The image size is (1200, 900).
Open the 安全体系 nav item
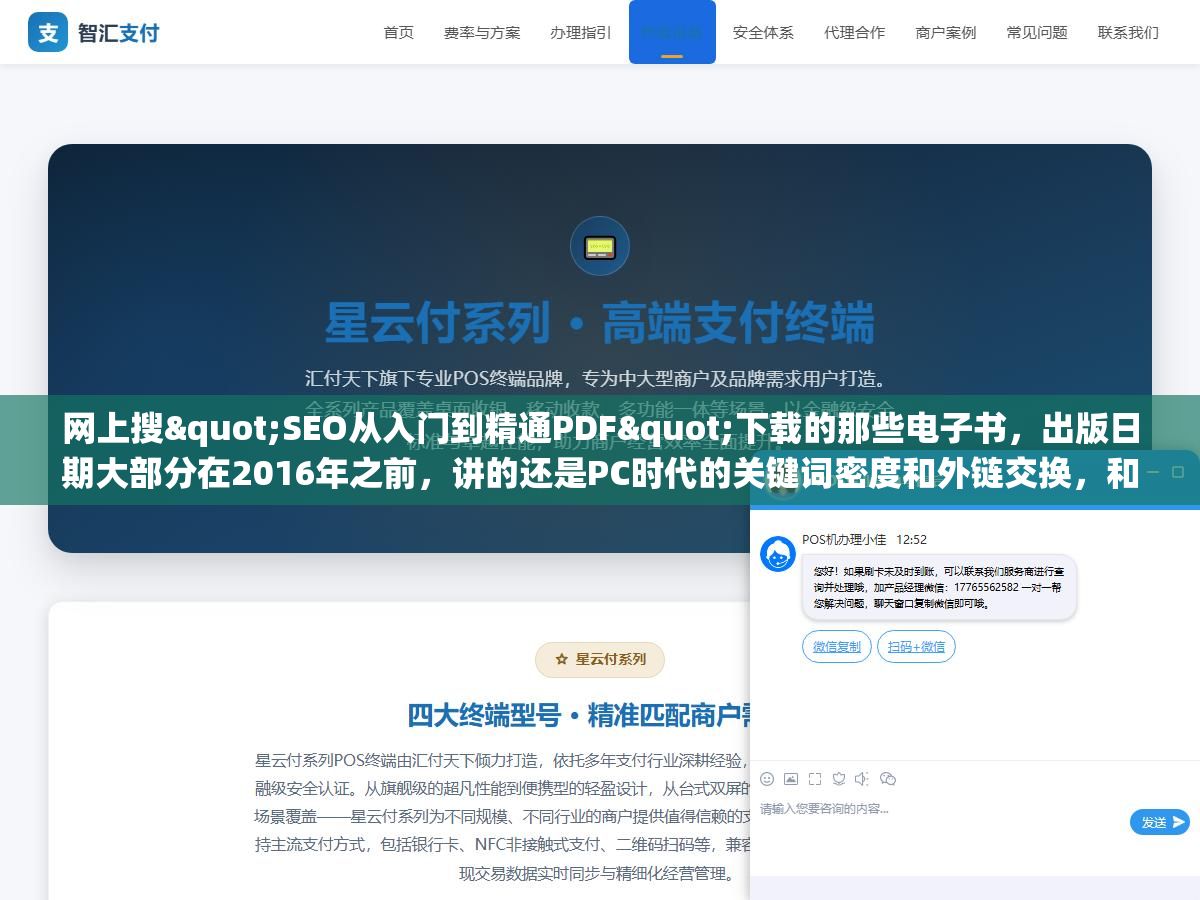coord(763,32)
